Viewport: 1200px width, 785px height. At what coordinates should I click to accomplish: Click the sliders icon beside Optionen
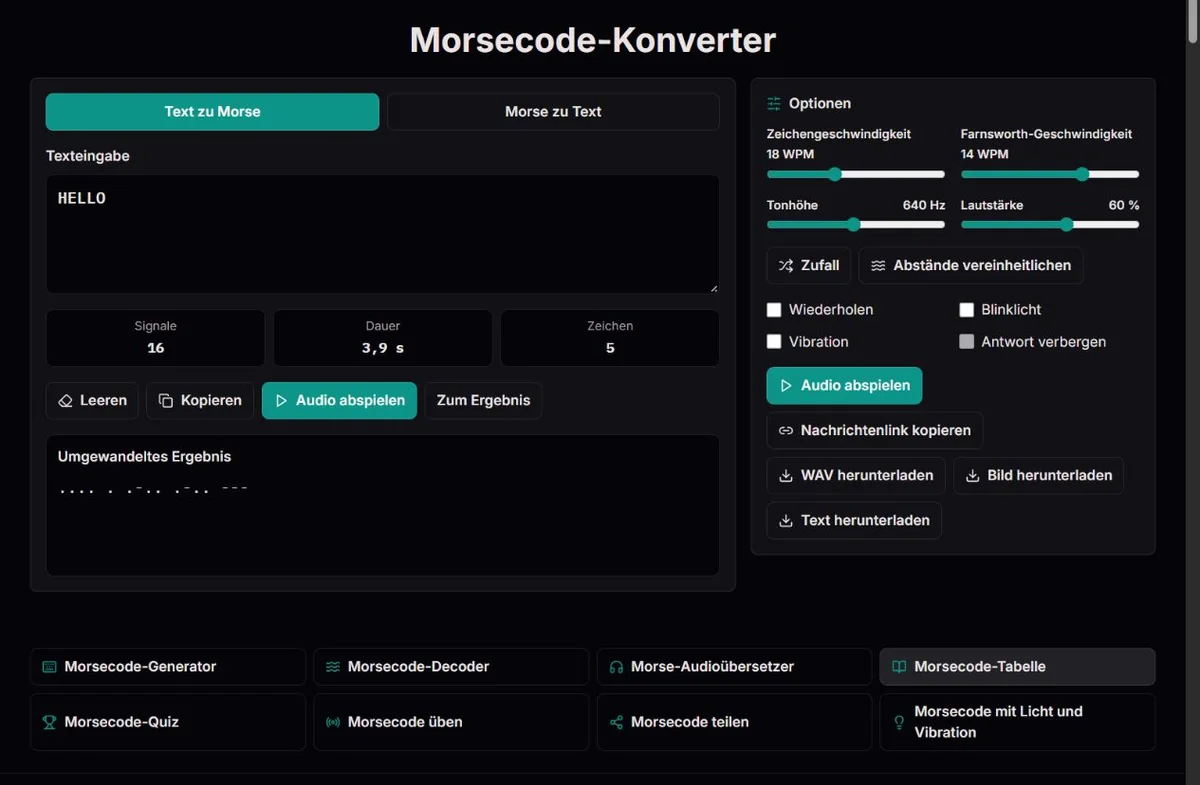click(774, 103)
